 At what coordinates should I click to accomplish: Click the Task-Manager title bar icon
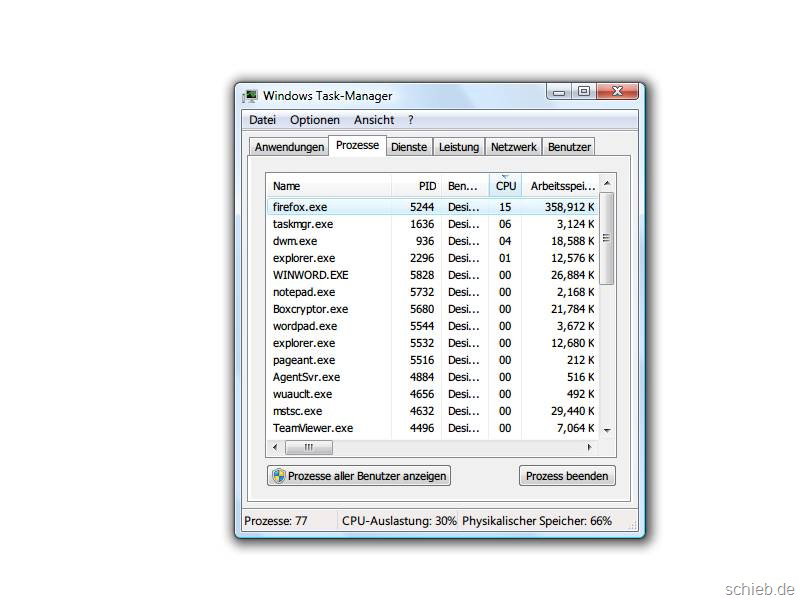(x=250, y=96)
